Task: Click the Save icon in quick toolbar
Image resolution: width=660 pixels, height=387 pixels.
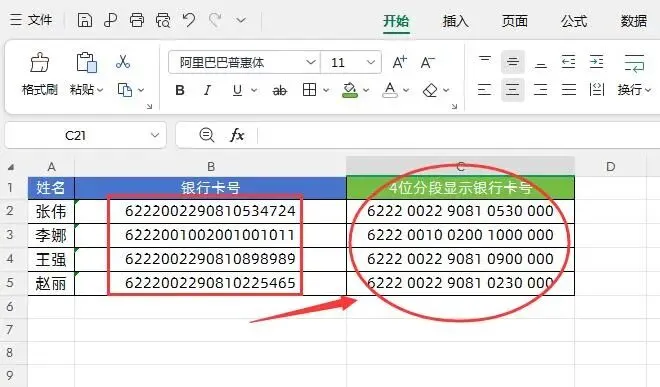Action: pos(85,20)
